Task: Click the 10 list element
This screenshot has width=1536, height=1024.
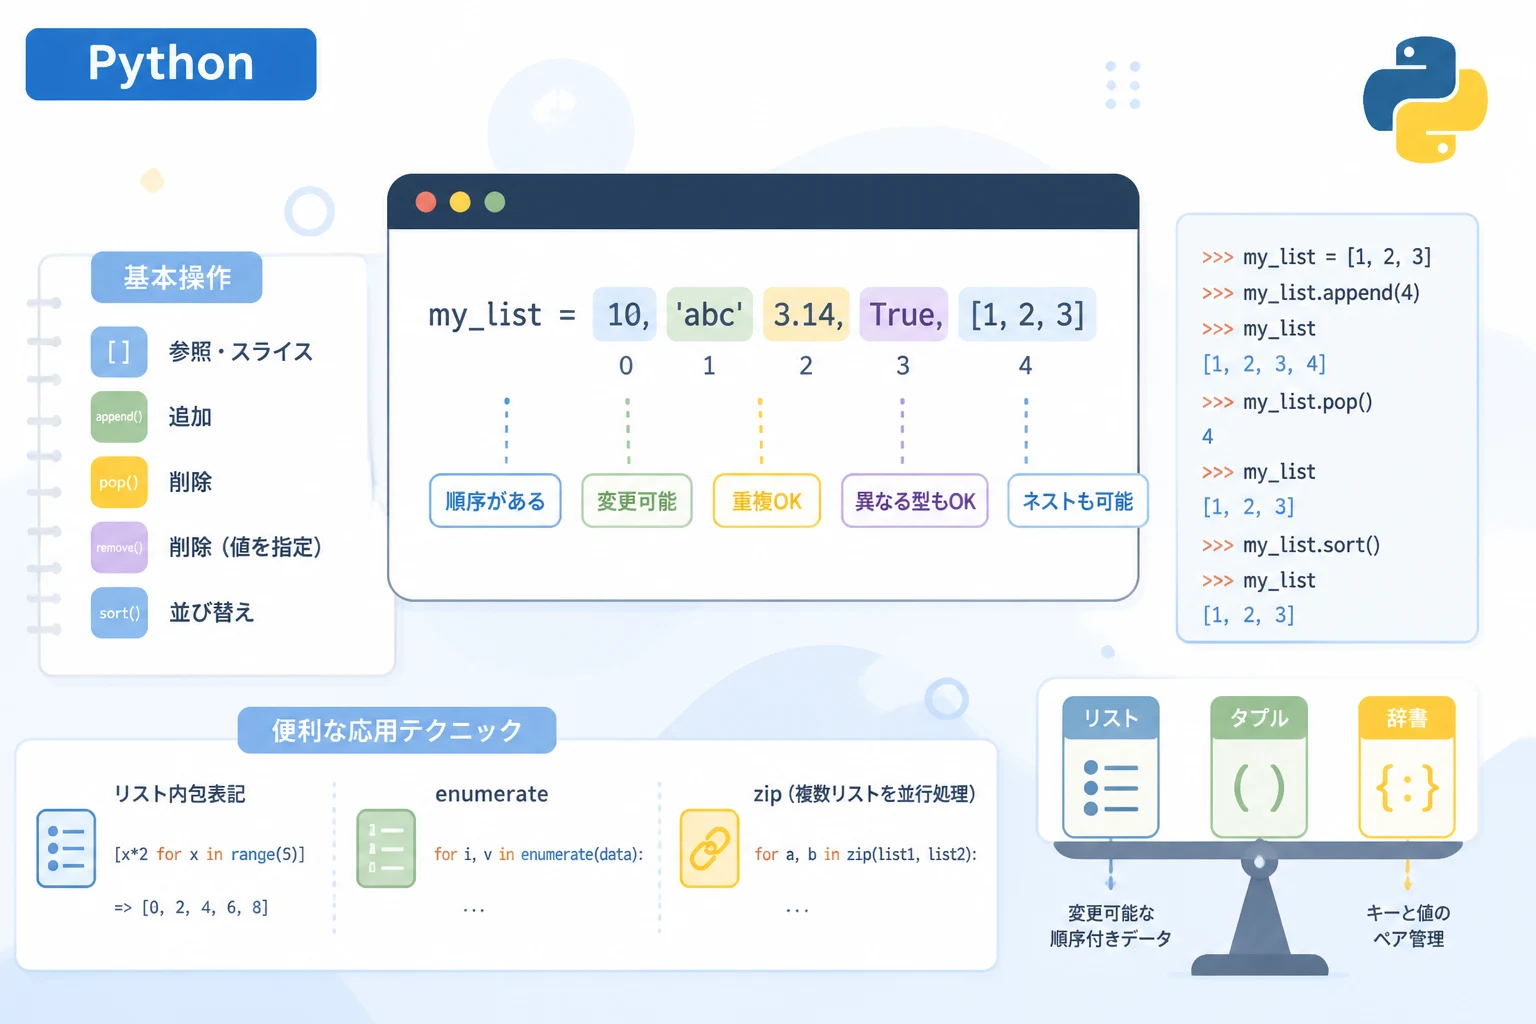Action: (x=625, y=315)
